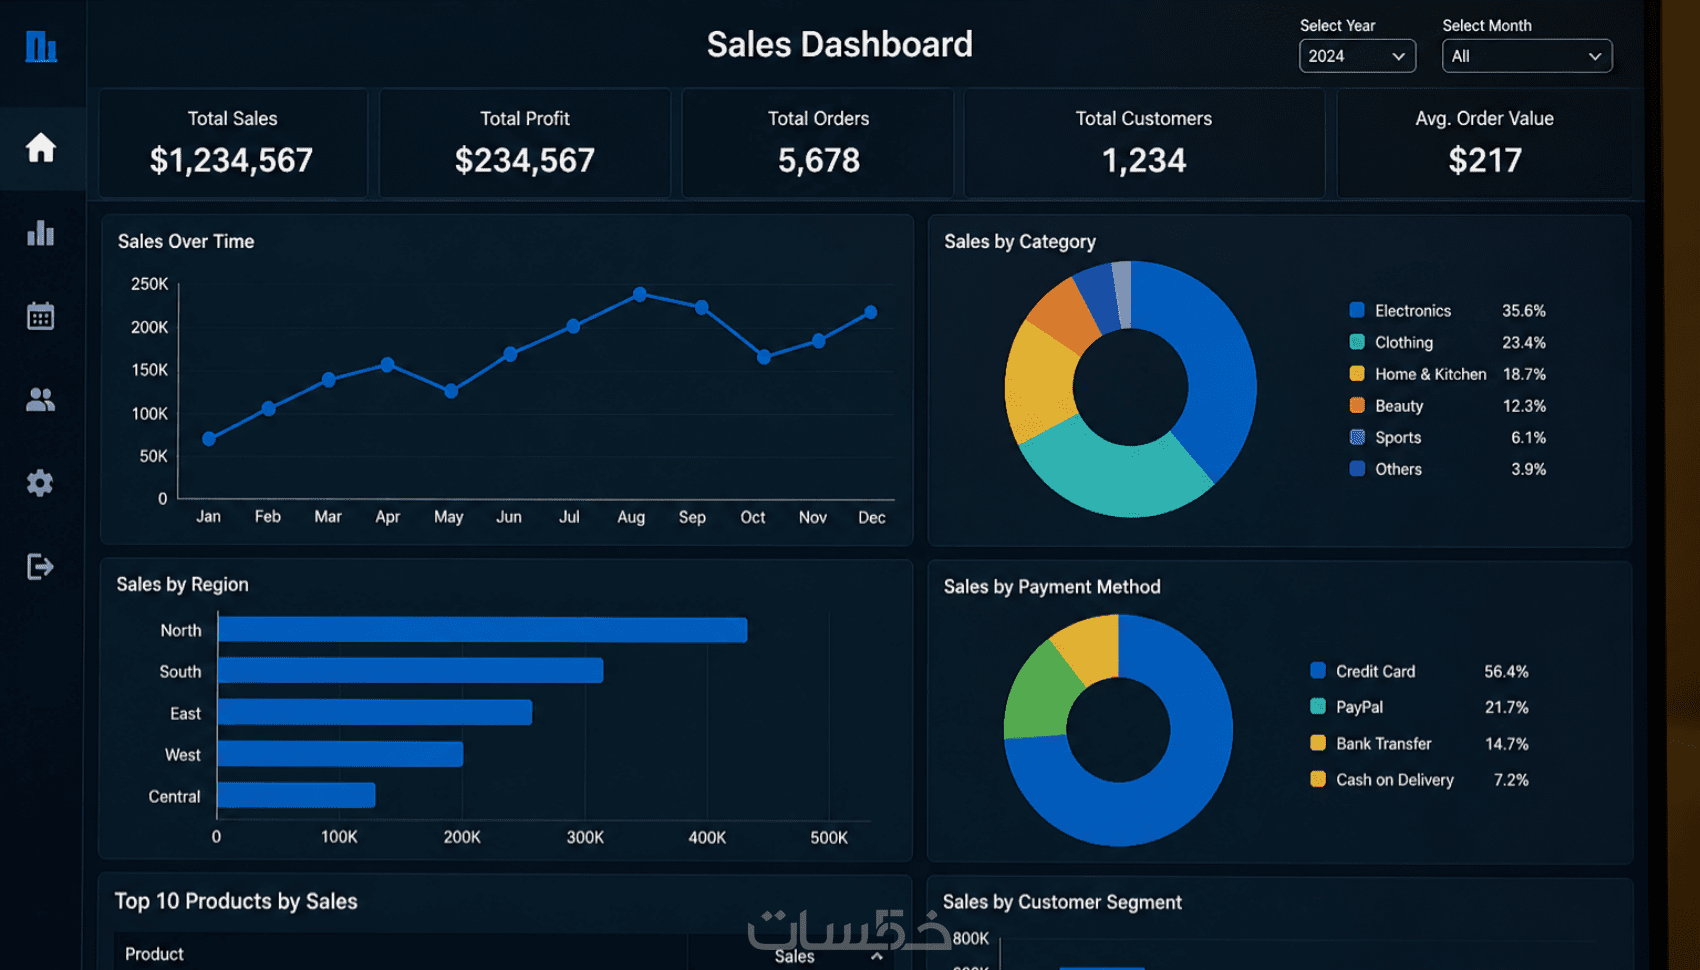The image size is (1700, 970).
Task: Open the Home icon in sidebar
Action: pos(40,148)
